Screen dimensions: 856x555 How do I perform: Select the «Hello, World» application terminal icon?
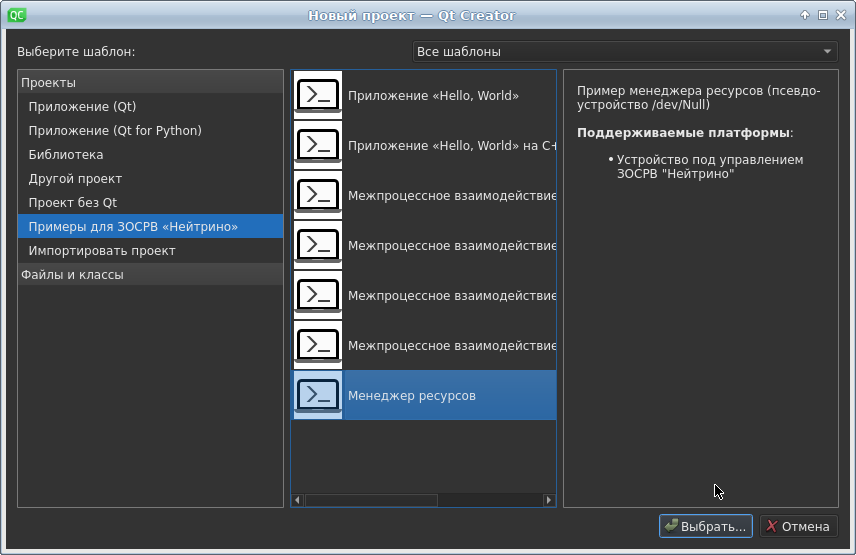pos(318,95)
